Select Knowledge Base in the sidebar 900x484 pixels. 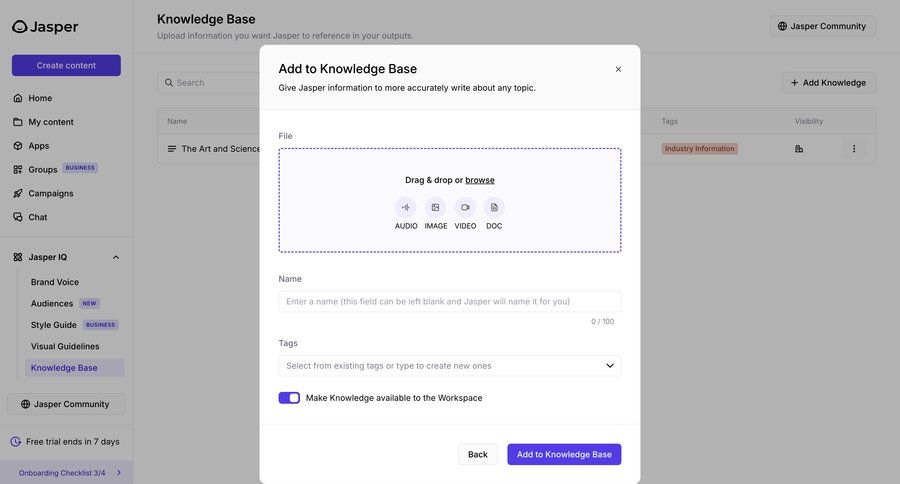pos(75,368)
